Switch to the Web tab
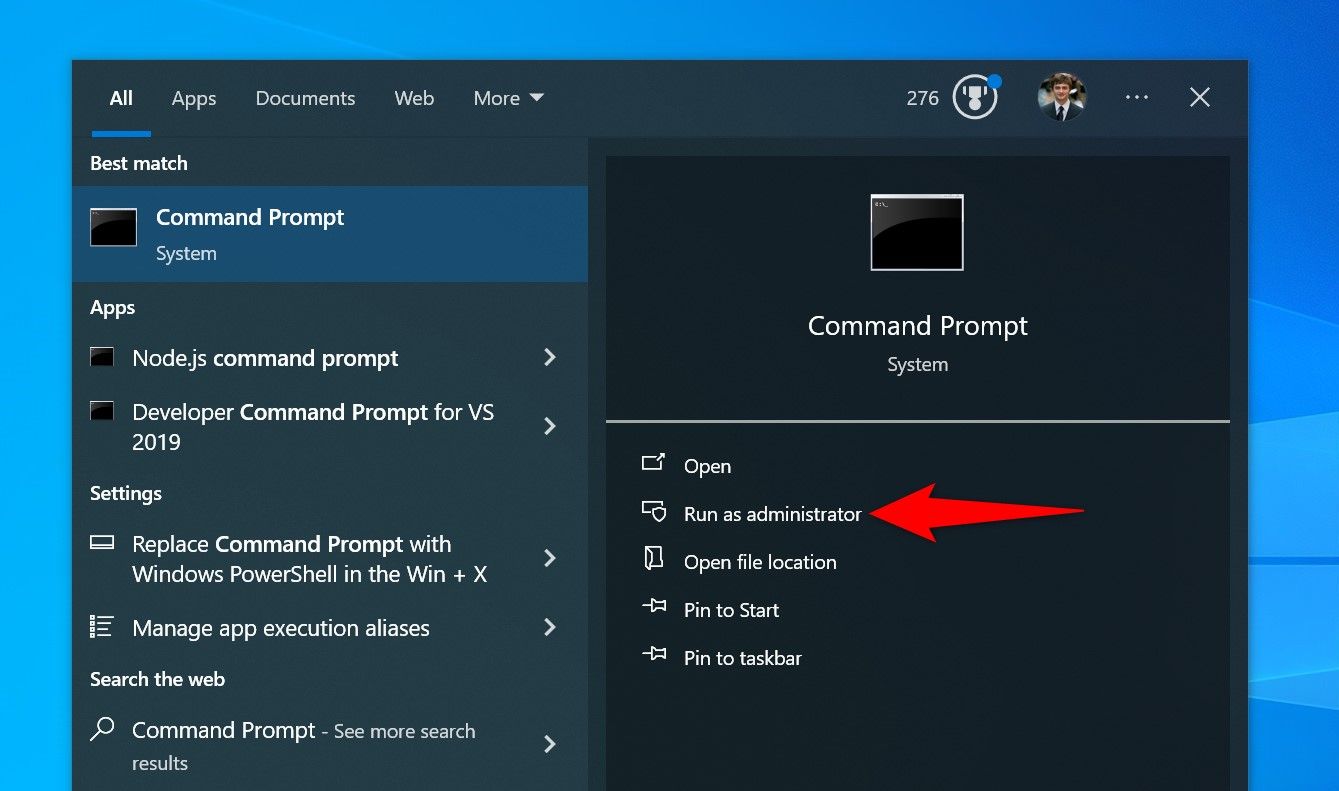This screenshot has height=791, width=1339. (x=414, y=97)
